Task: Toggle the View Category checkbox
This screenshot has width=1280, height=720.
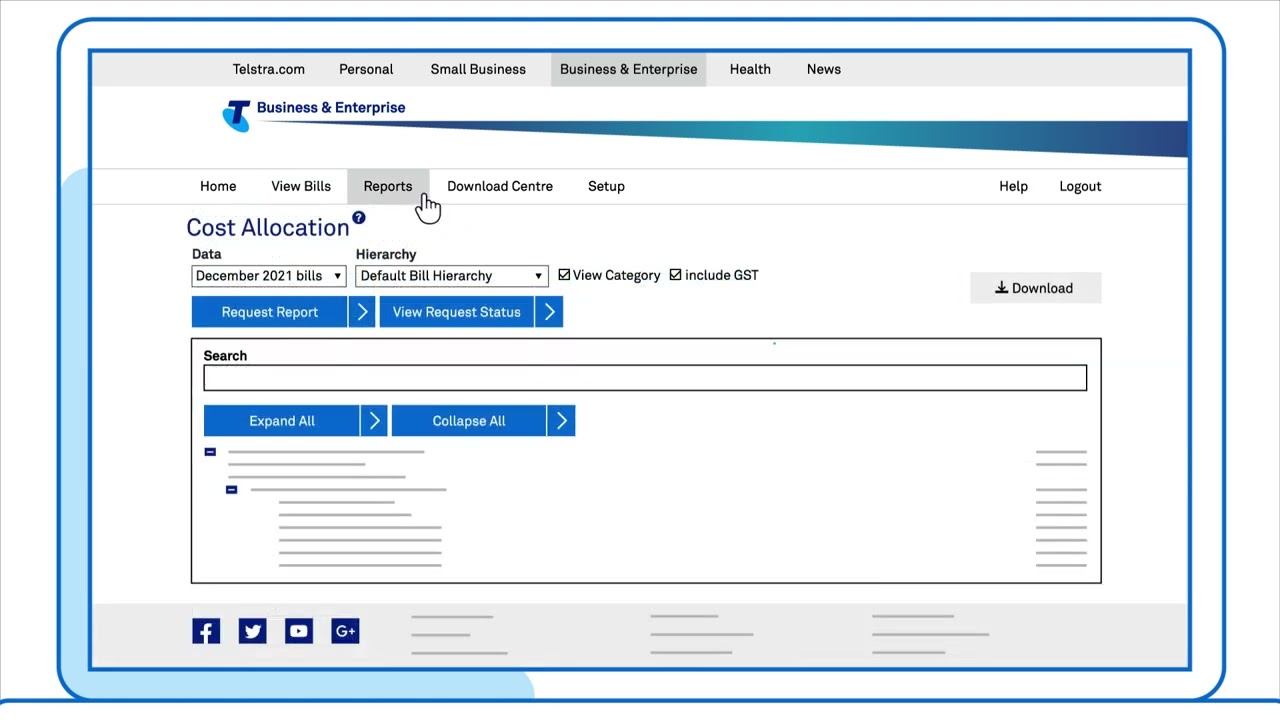Action: 564,275
